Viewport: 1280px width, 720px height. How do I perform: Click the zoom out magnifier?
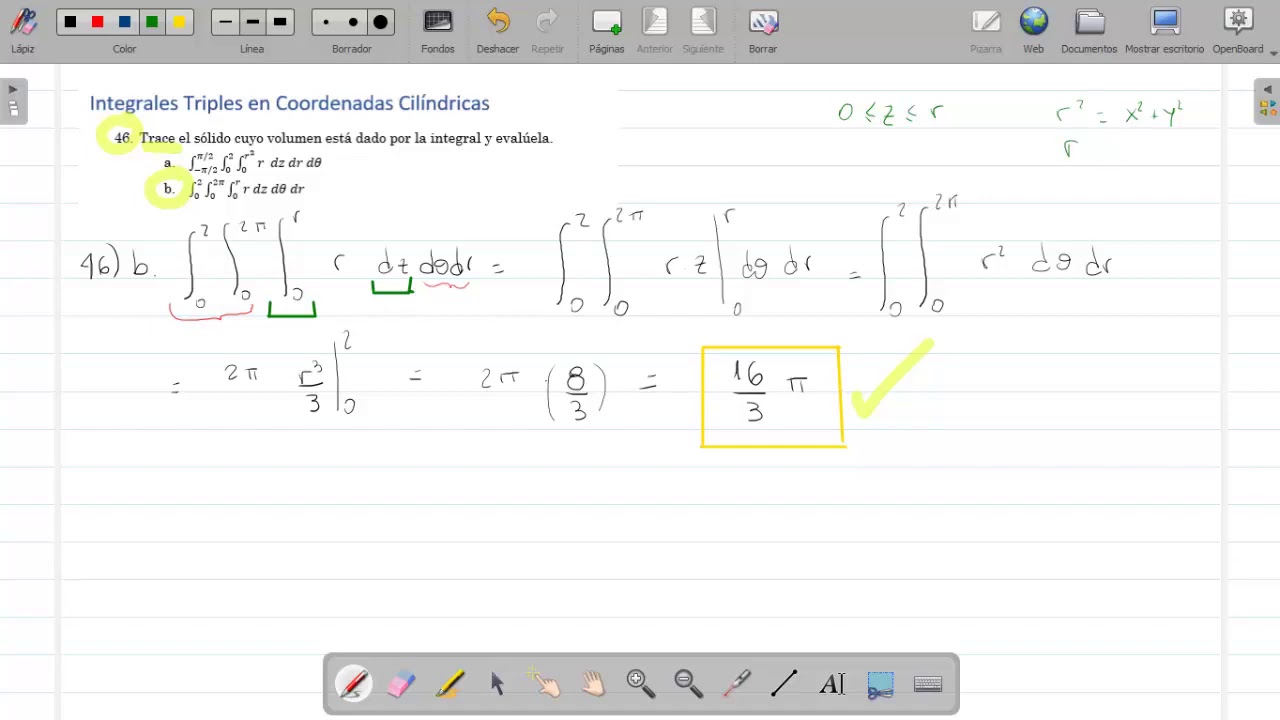point(688,684)
